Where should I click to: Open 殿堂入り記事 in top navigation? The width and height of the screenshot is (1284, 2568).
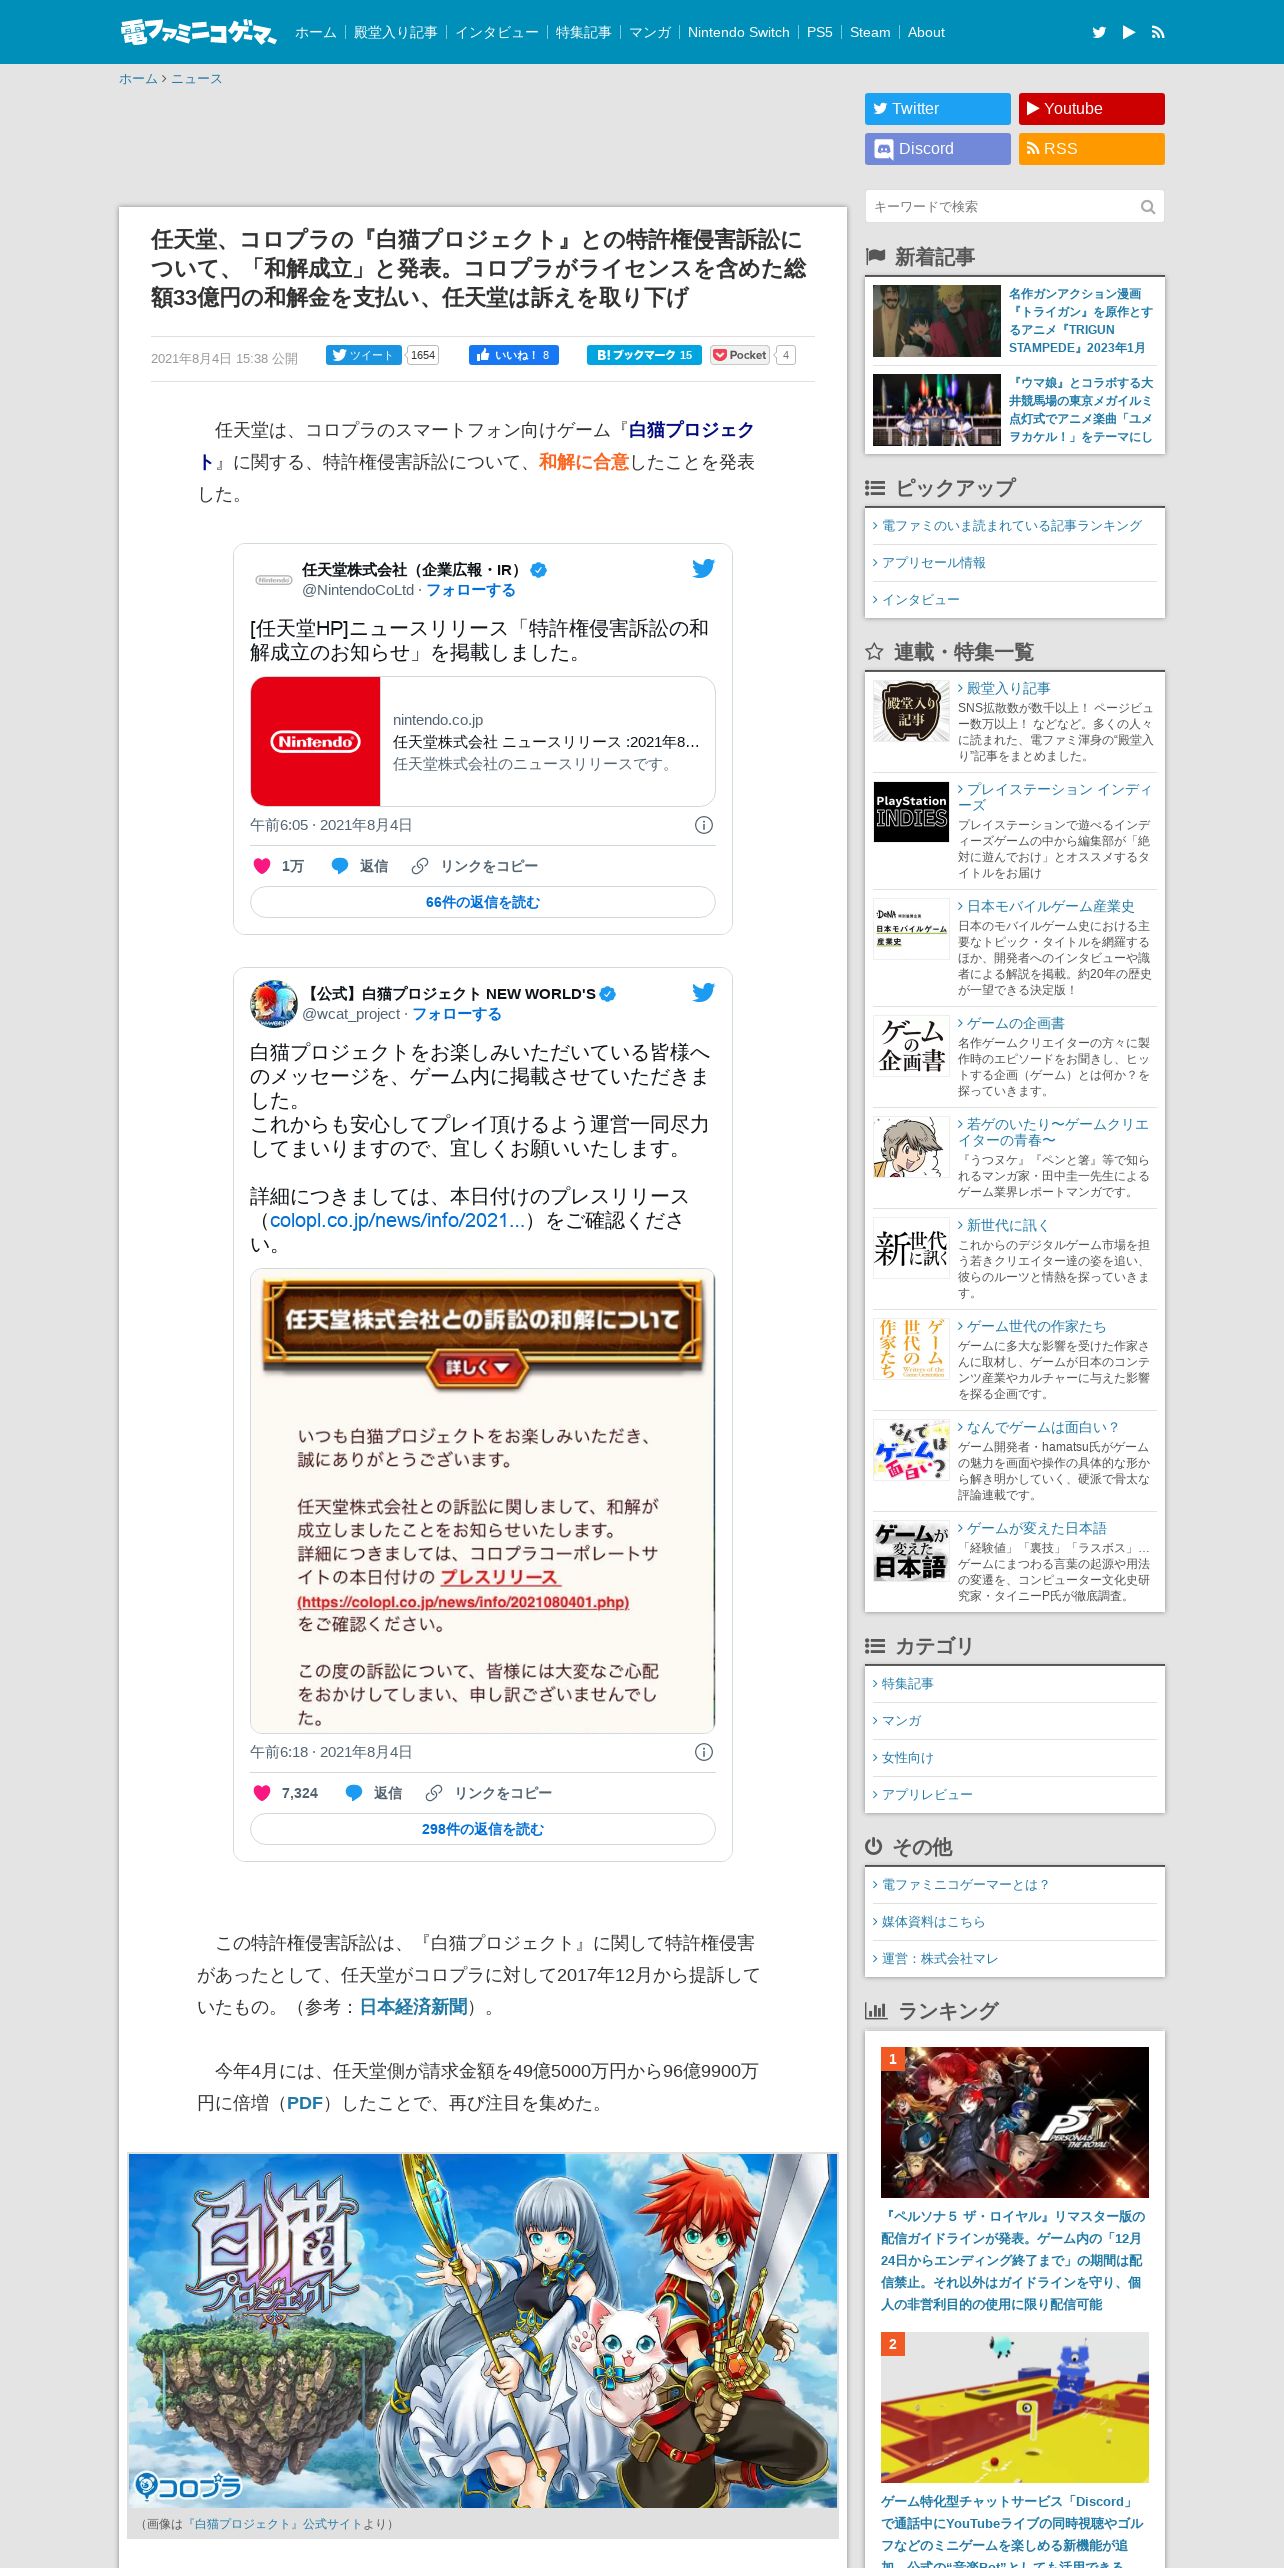tap(396, 32)
